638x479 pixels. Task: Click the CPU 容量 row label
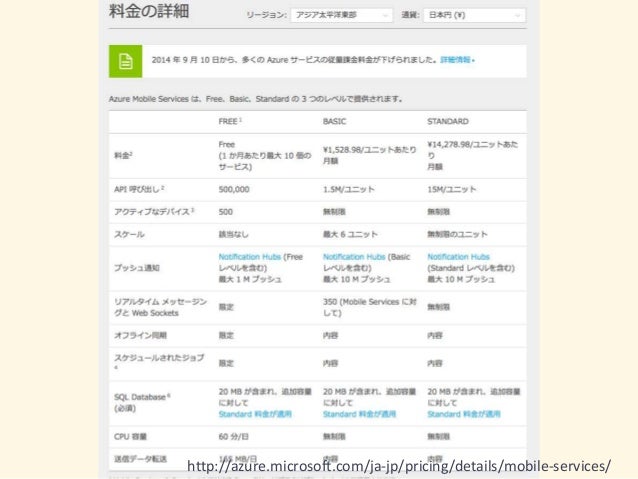coord(130,437)
